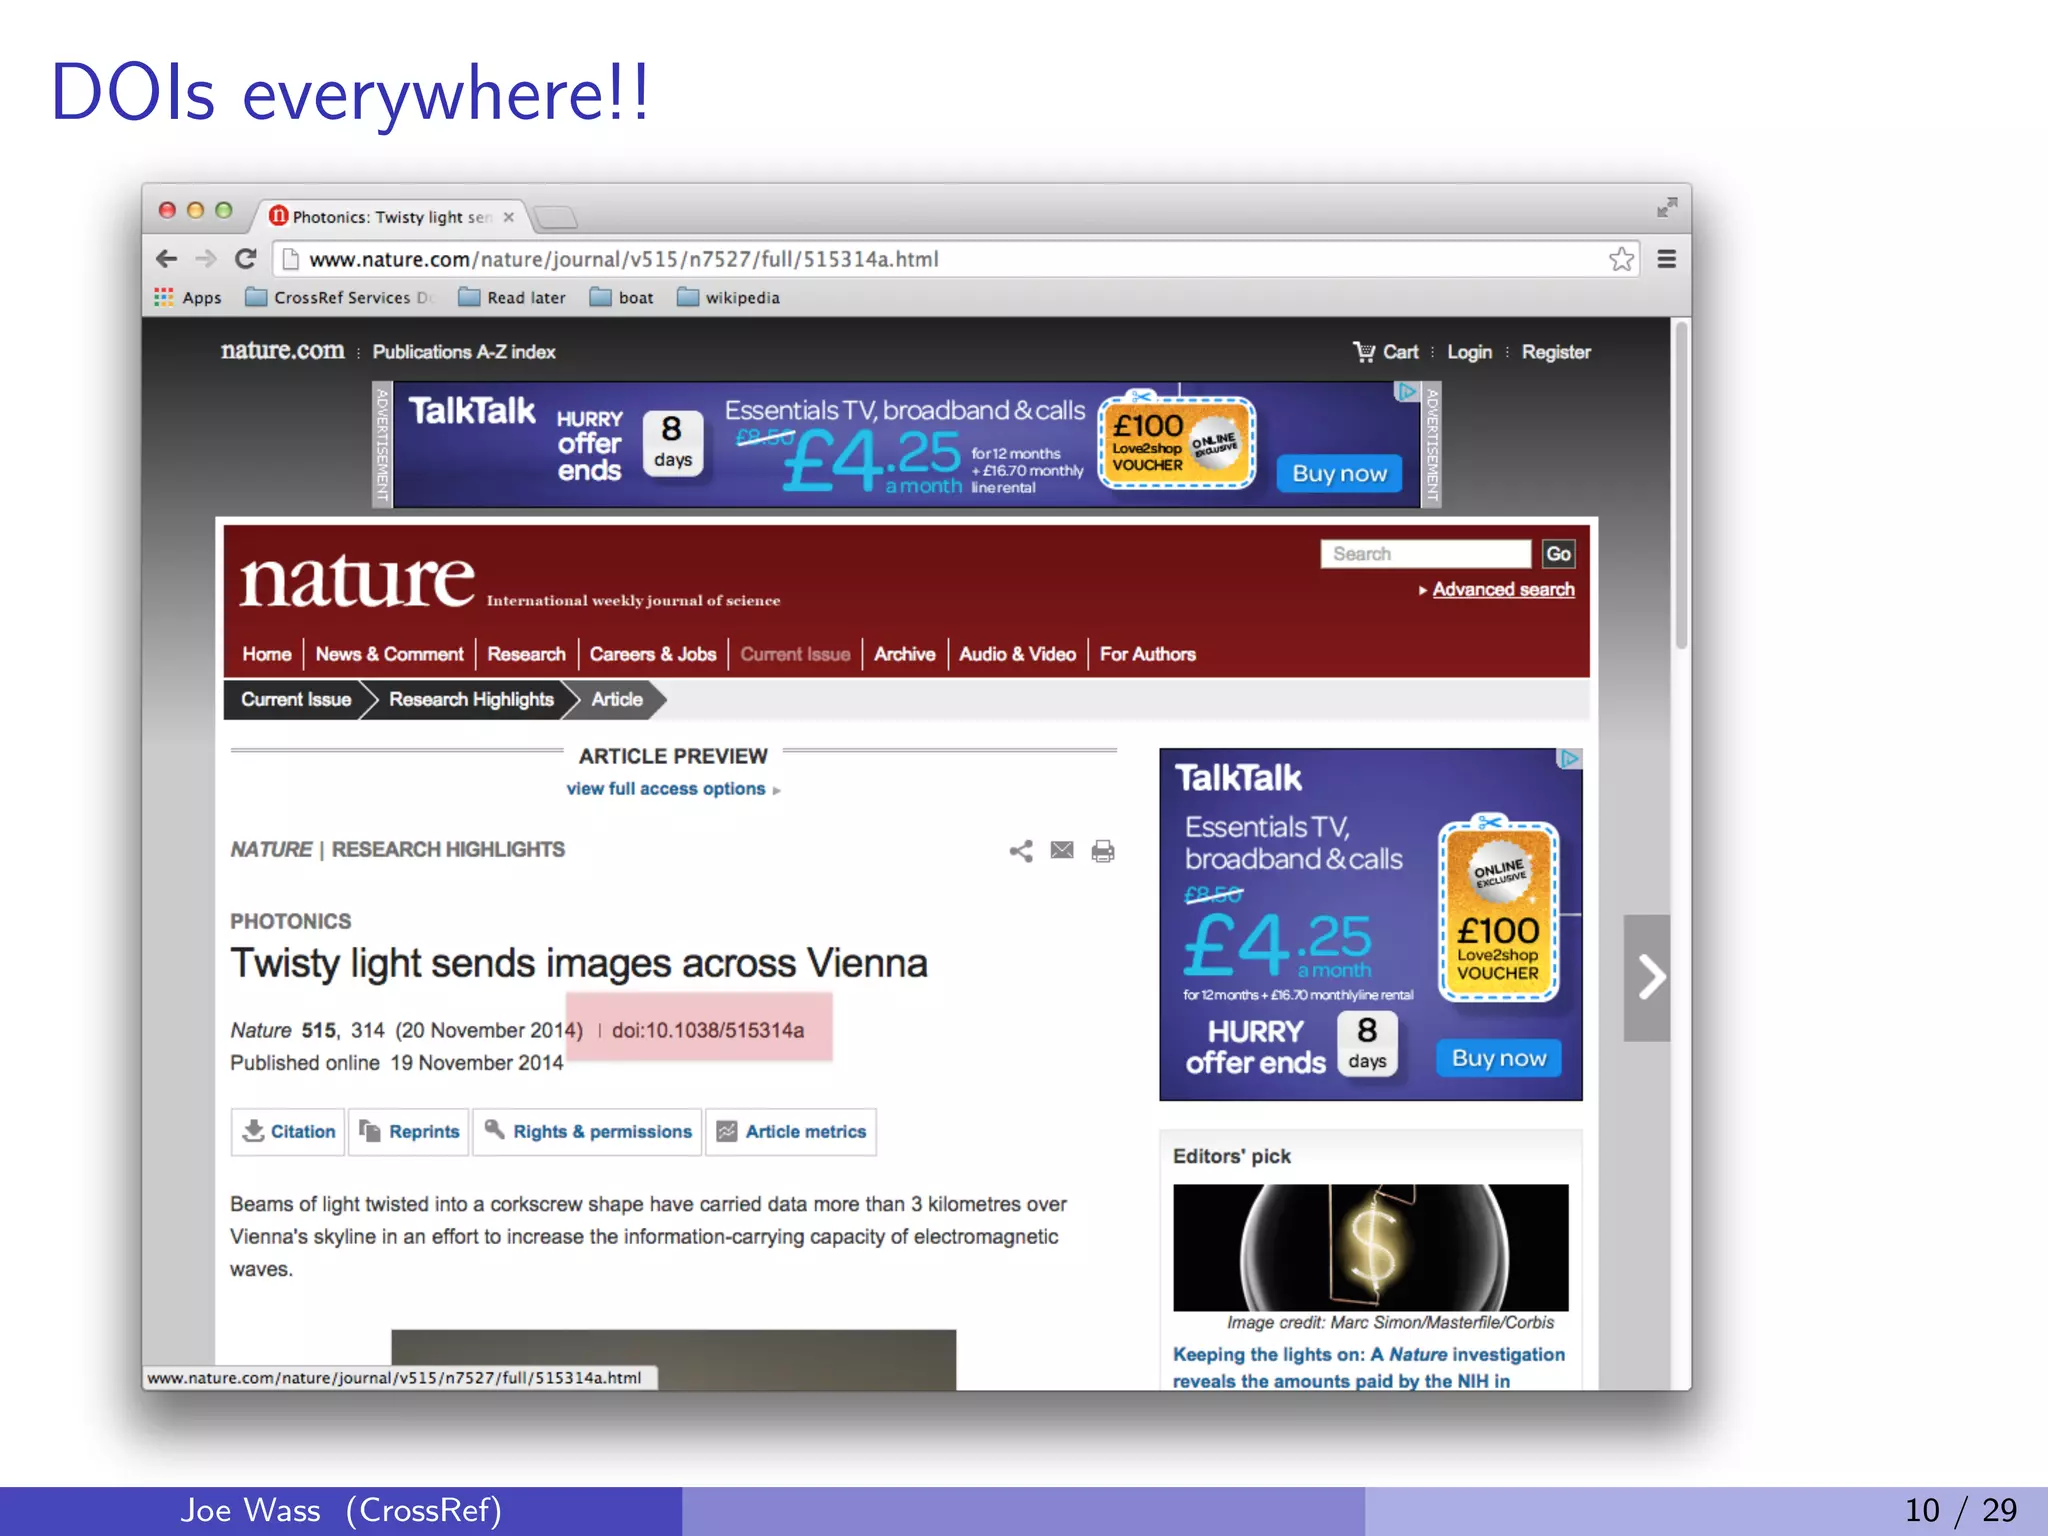
Task: Open Publications A-Z index
Action: coord(464,352)
